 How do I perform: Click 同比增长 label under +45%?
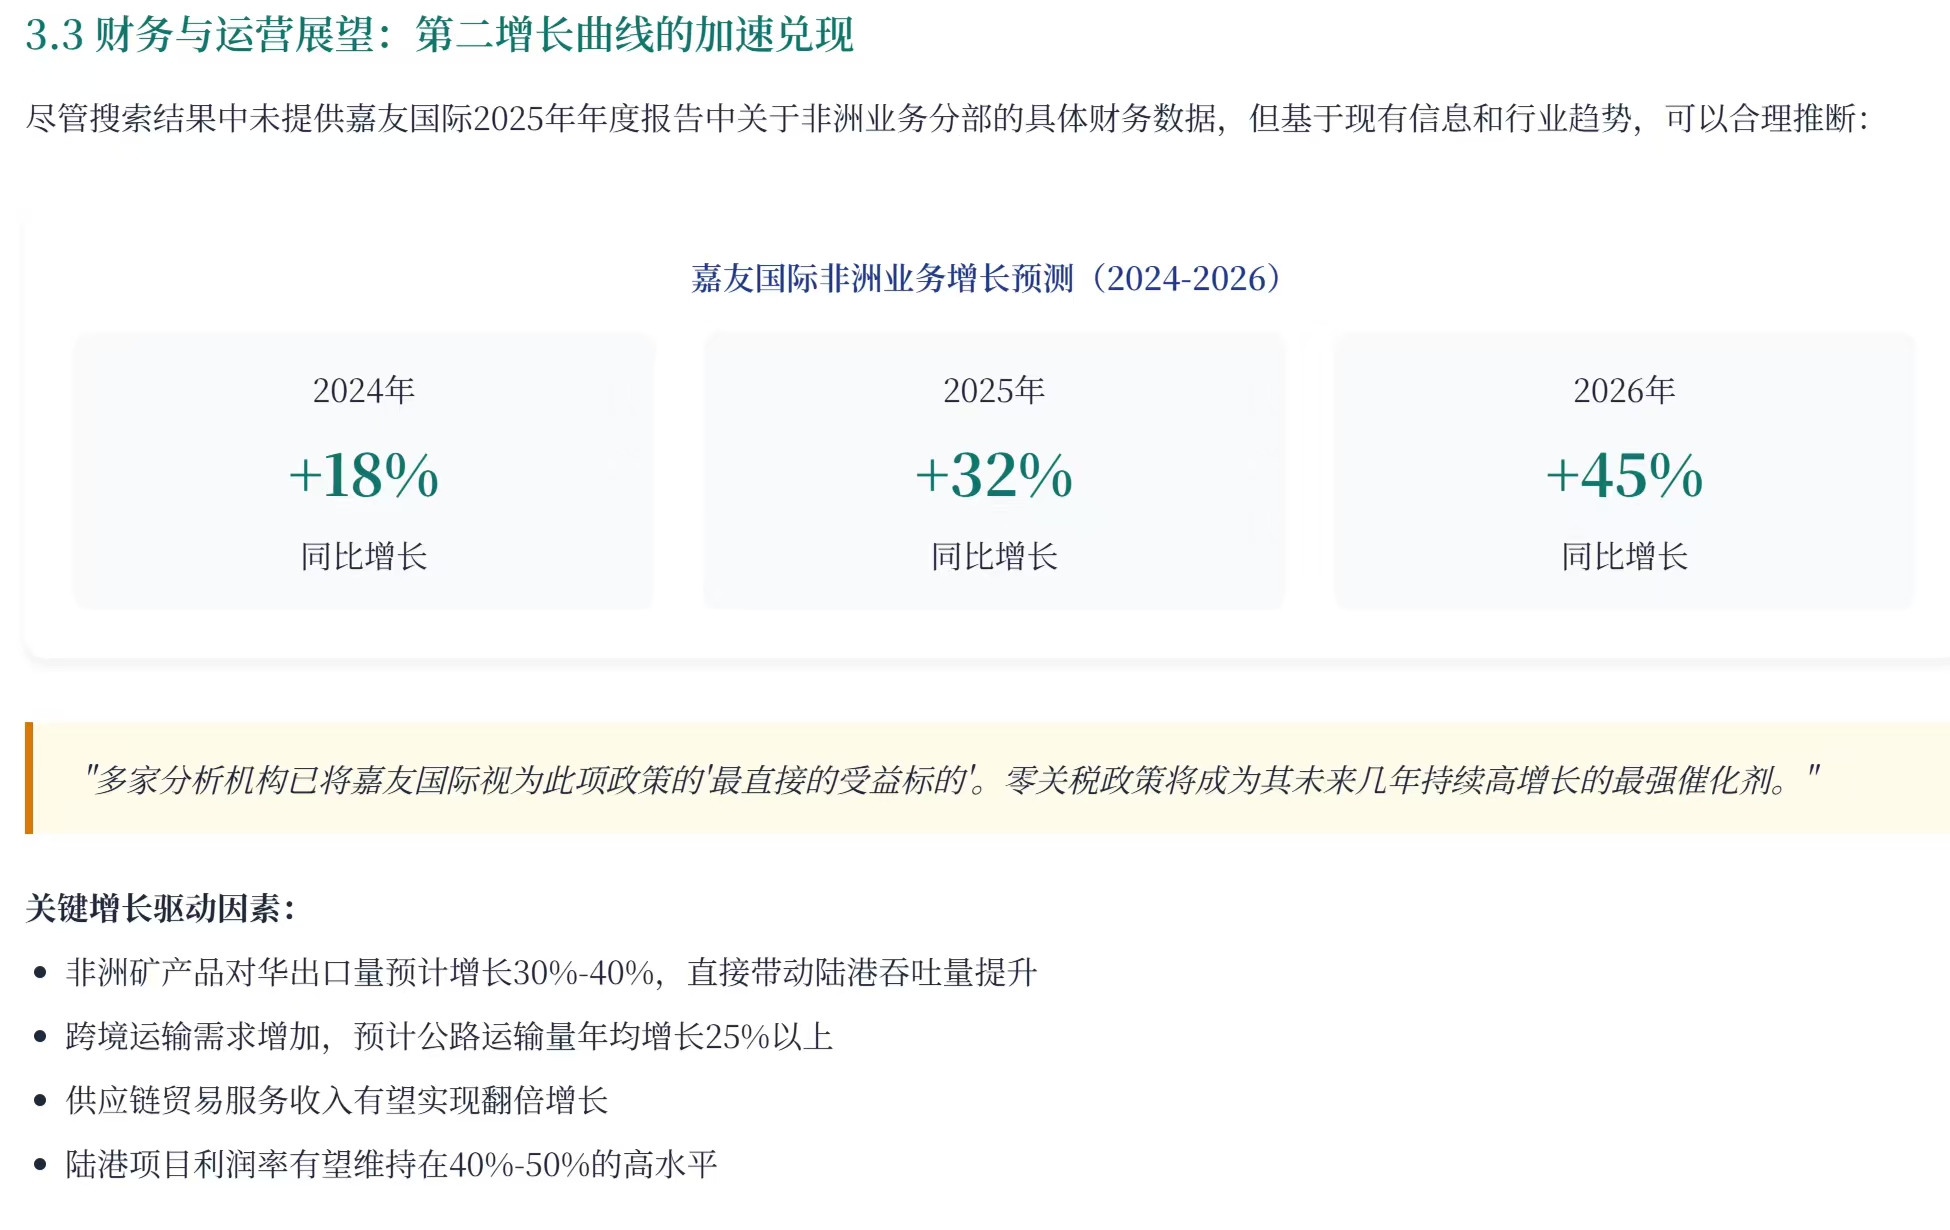click(x=1624, y=557)
